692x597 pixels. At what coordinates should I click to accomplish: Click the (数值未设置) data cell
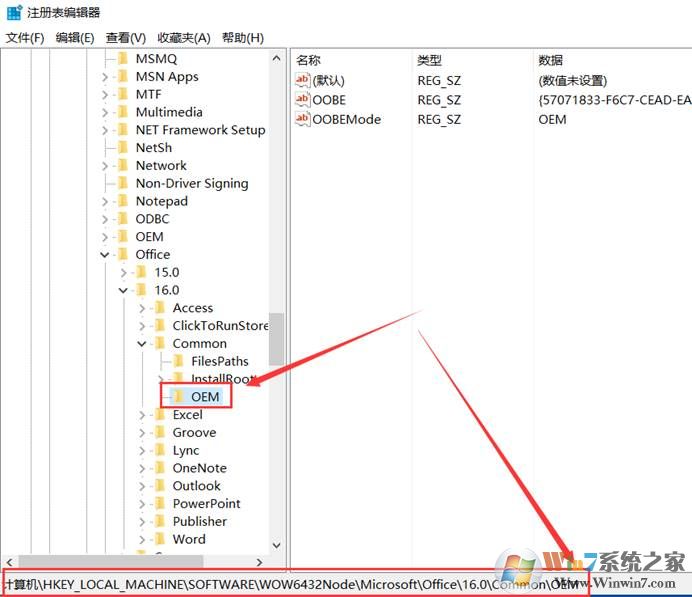click(x=572, y=81)
